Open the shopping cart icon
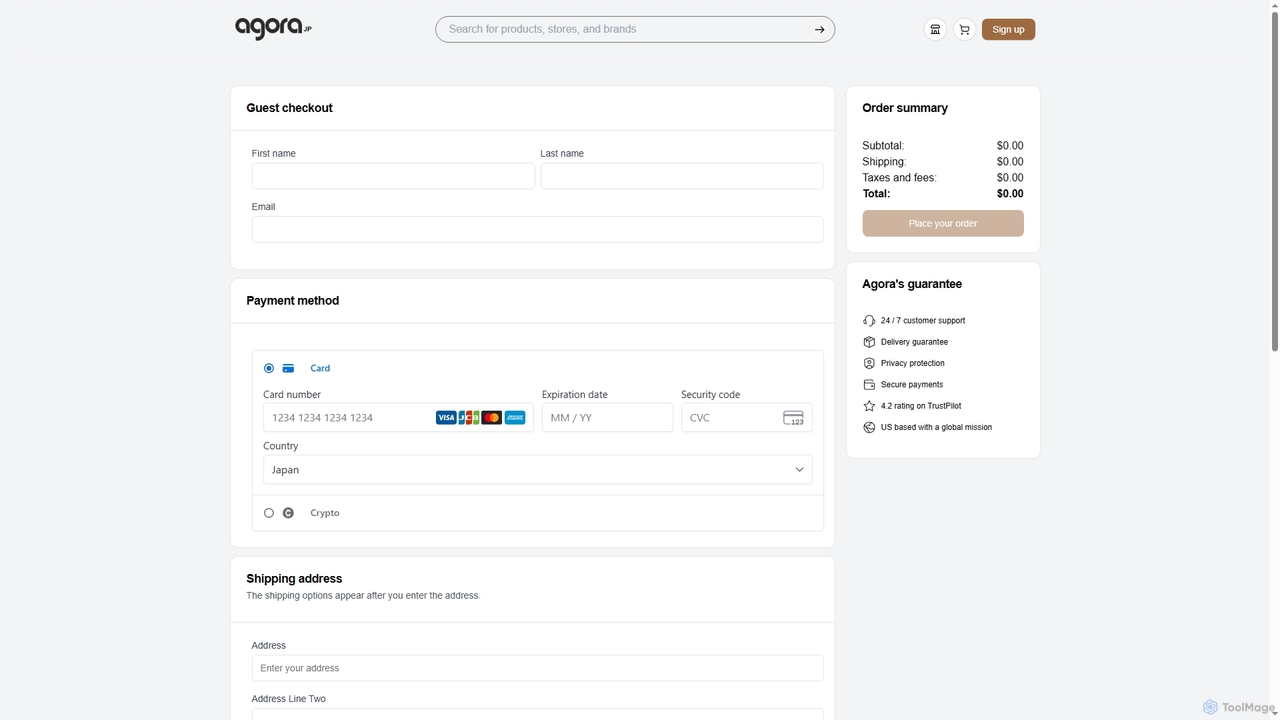 click(x=964, y=29)
